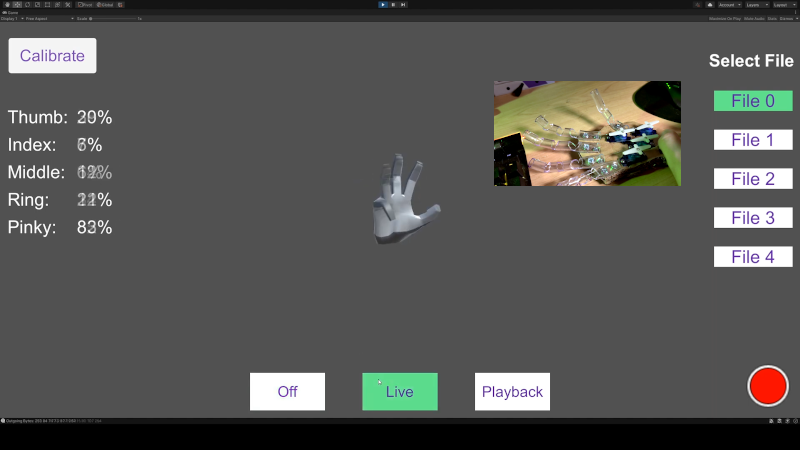Click the Play button in Unity toolbar
The image size is (800, 450).
383,5
